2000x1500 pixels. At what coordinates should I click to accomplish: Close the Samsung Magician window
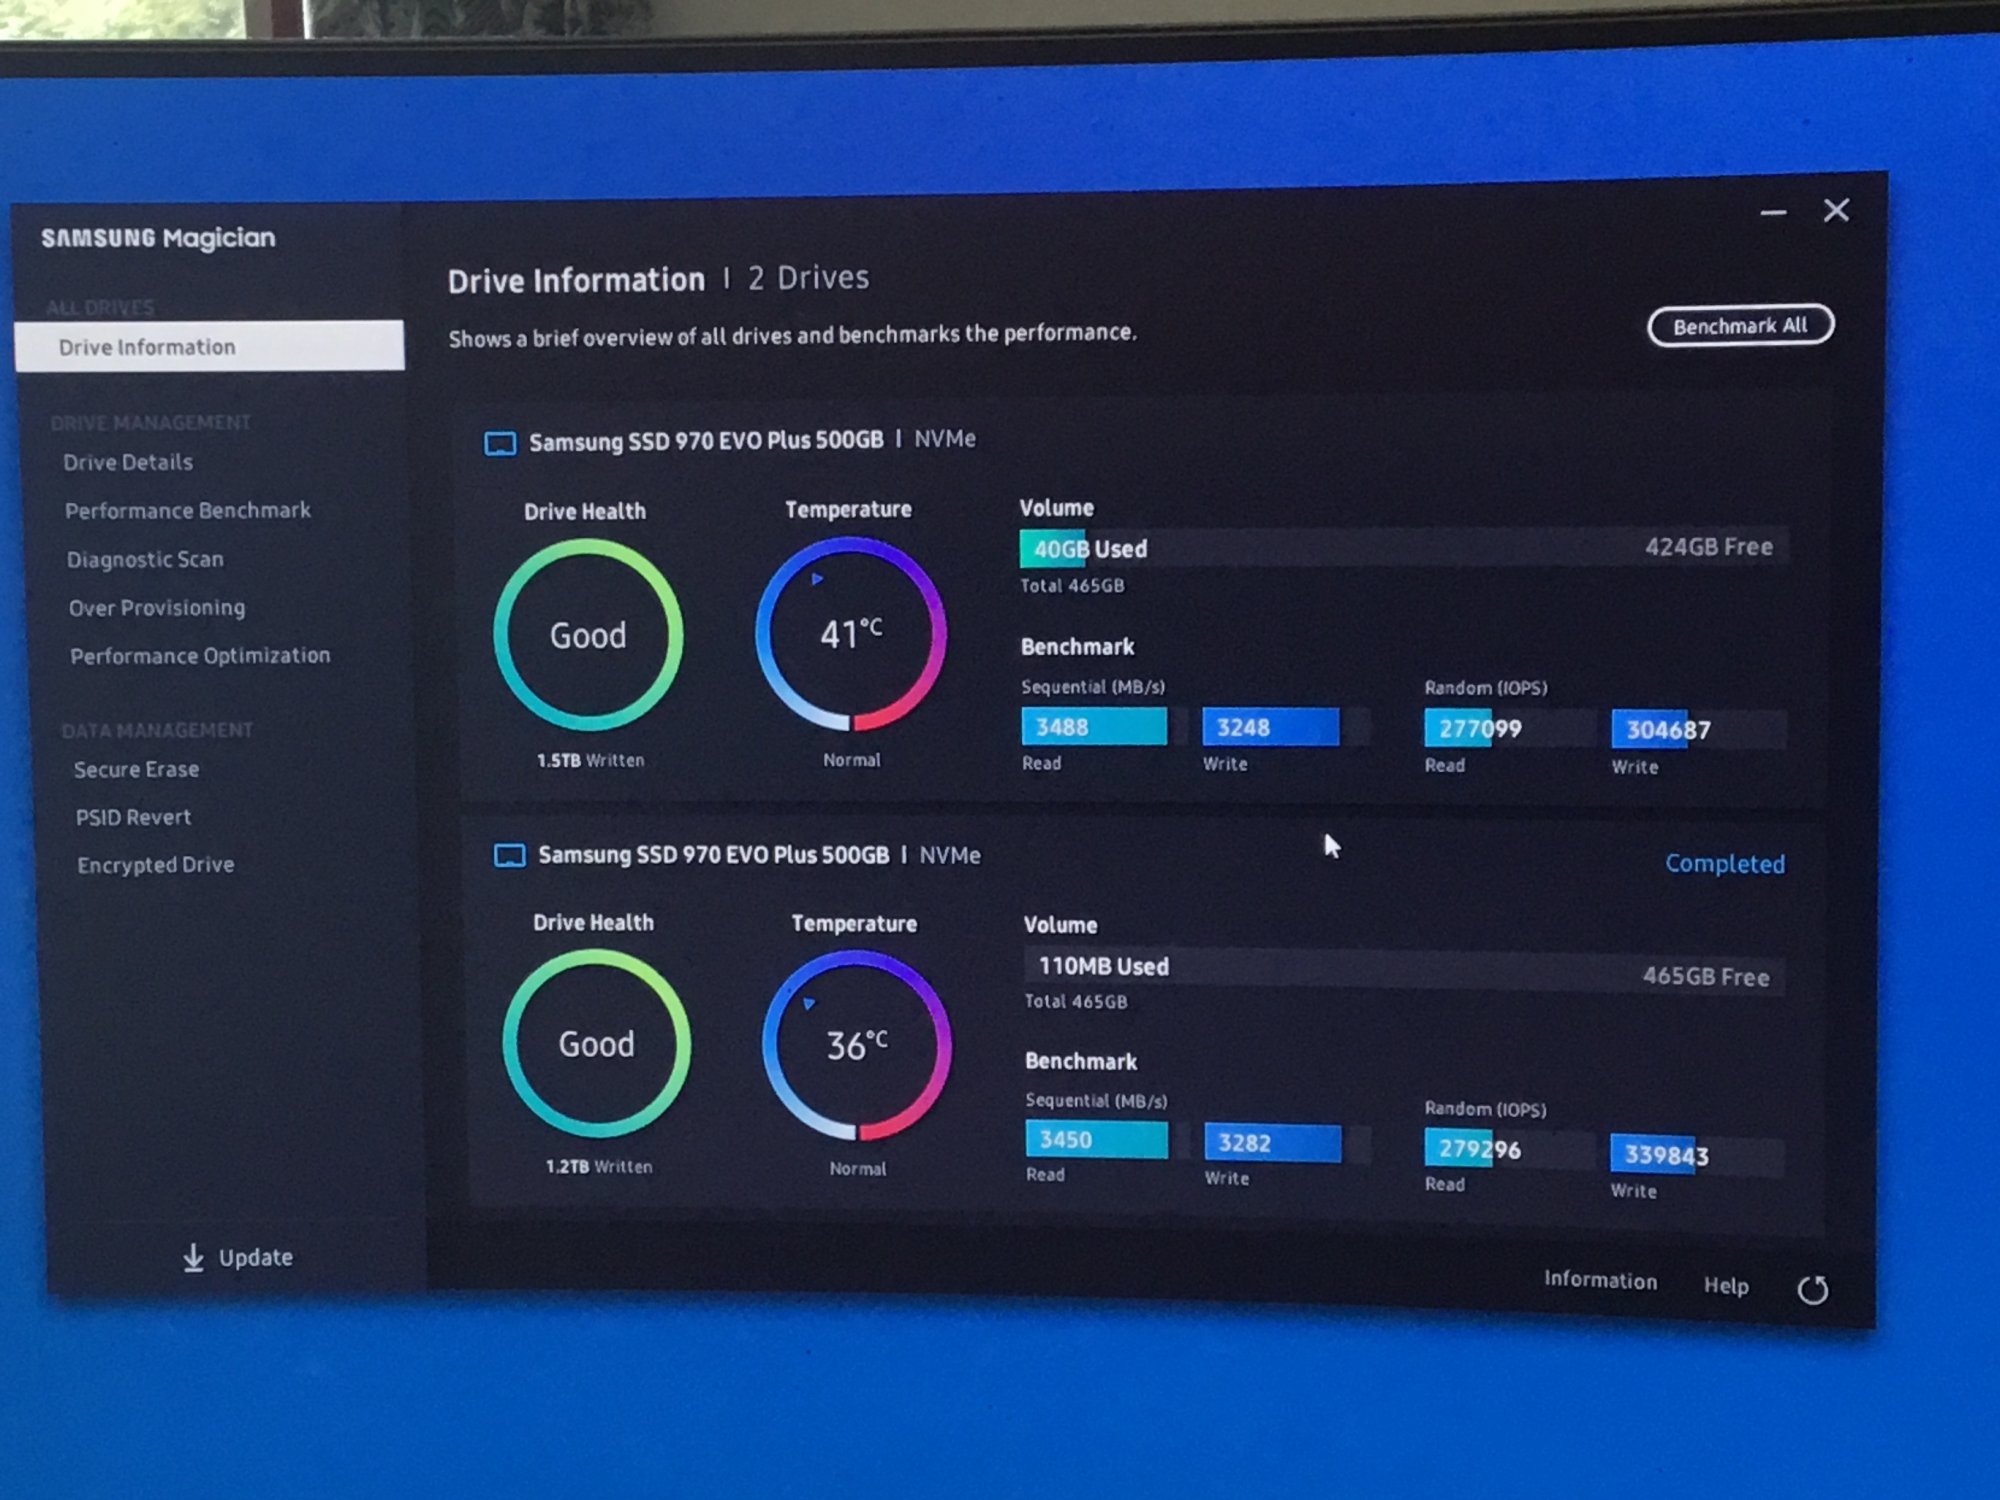point(1836,210)
